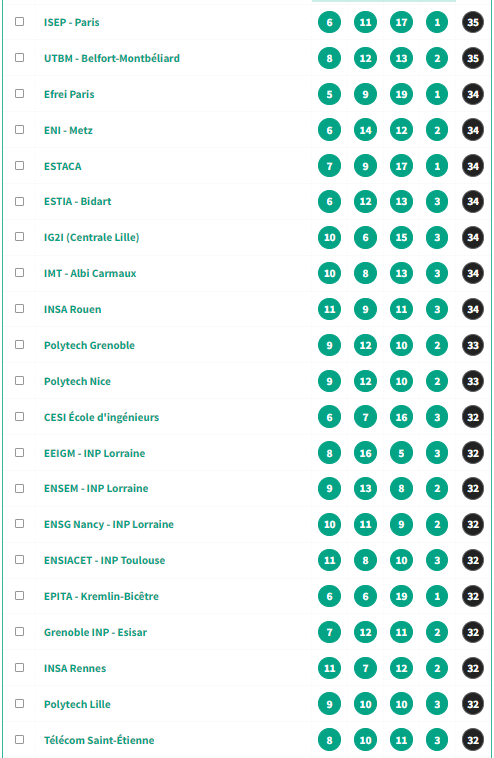Click black total badge 33 for Polytech Grenoble
Viewport: 494px width, 758px height.
pyautogui.click(x=473, y=345)
